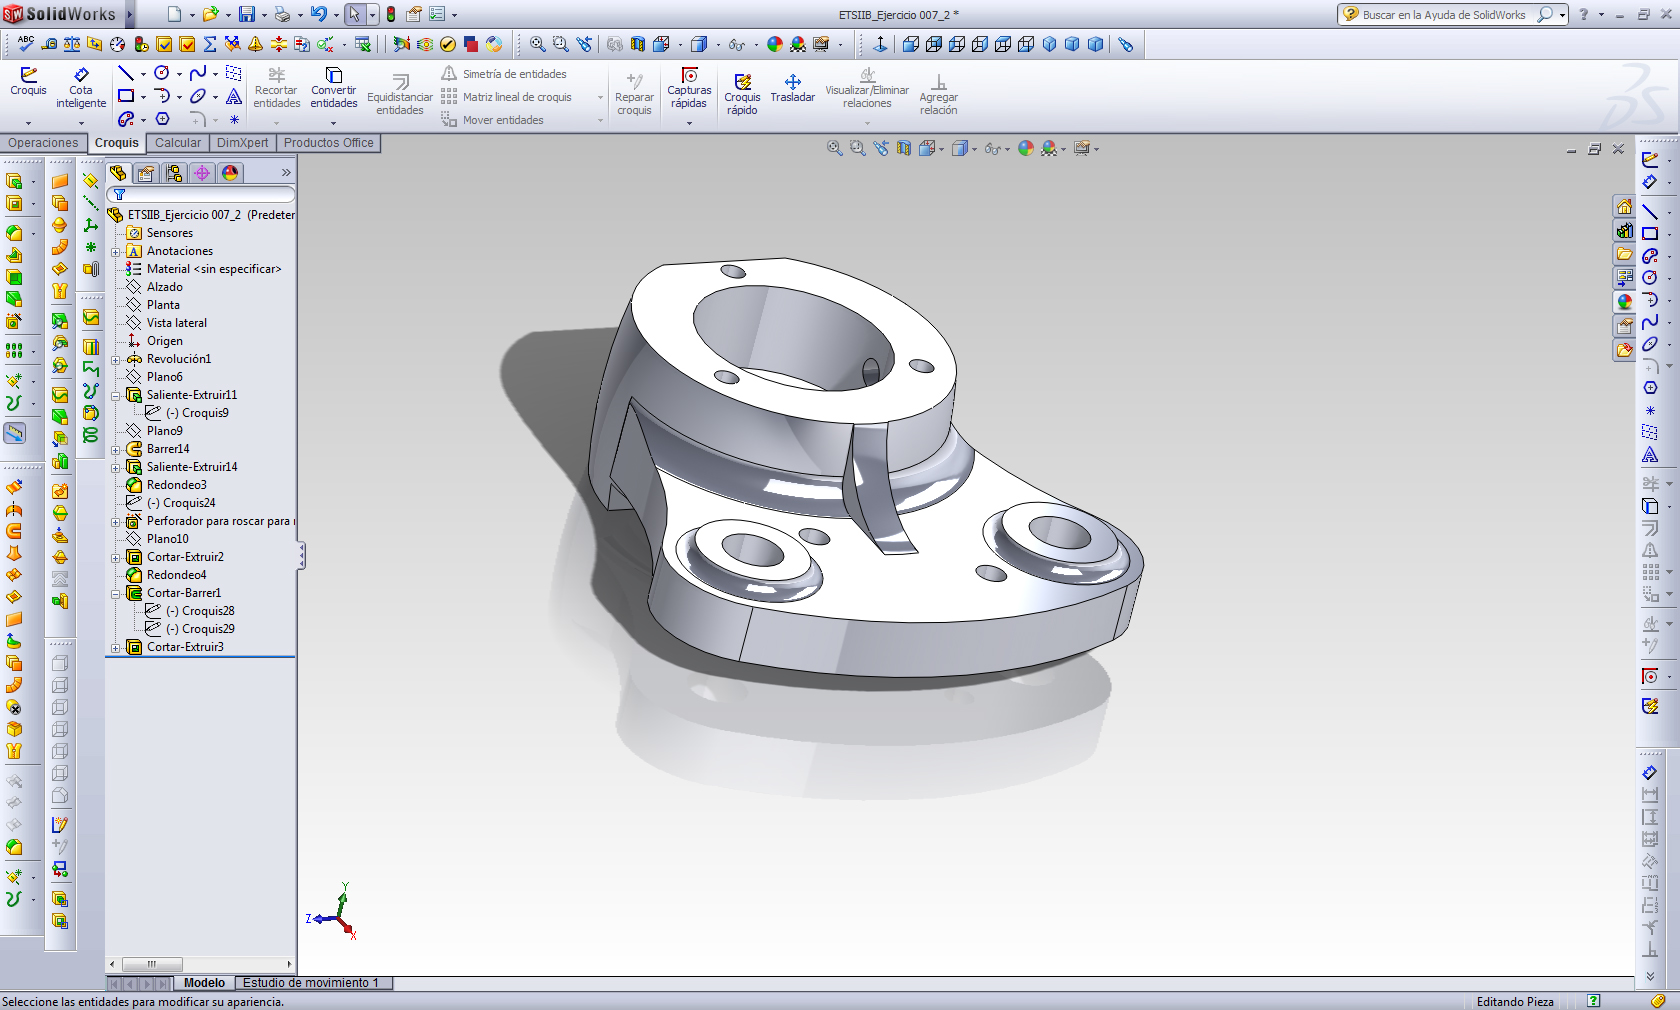Save the part with the diskette icon

[x=246, y=14]
